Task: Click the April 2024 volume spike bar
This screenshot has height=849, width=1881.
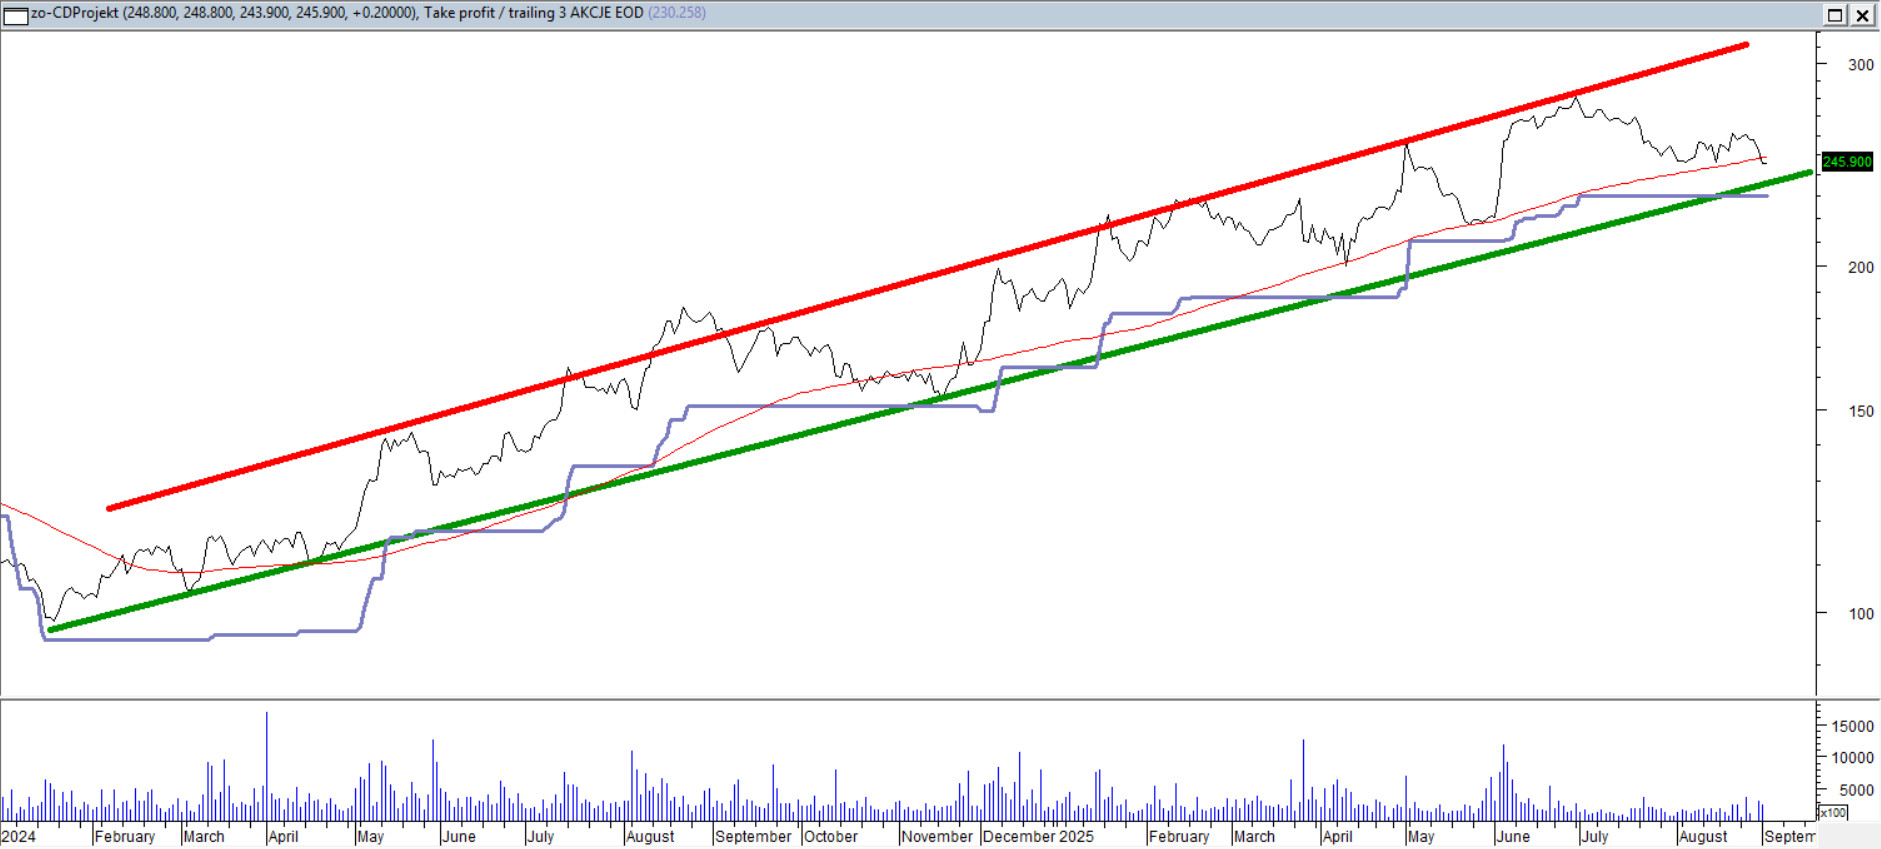Action: [x=267, y=760]
